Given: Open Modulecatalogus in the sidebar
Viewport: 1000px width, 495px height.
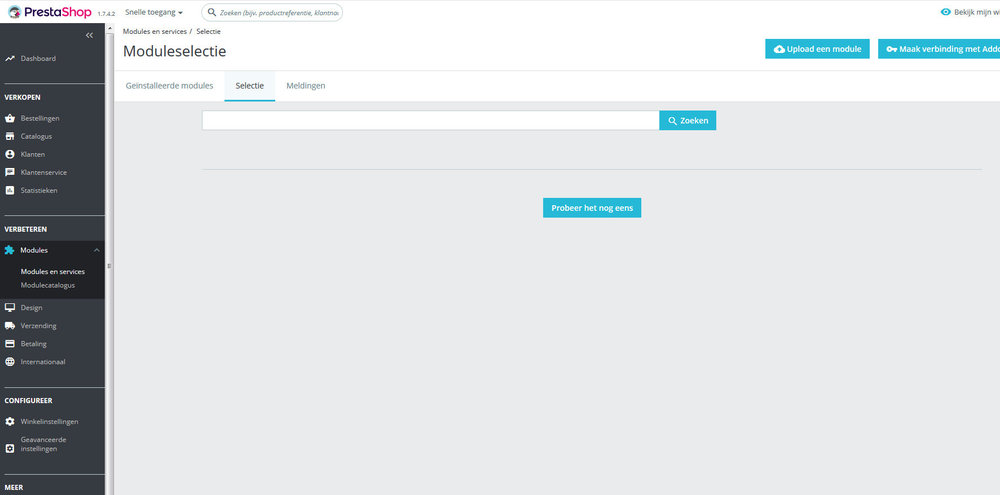Looking at the screenshot, I should pos(47,285).
